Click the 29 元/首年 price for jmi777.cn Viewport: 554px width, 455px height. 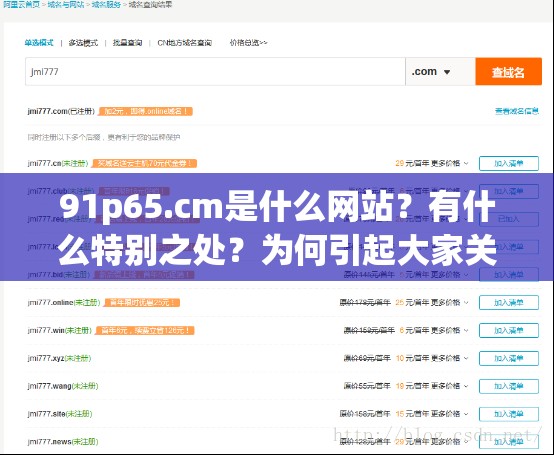(412, 163)
